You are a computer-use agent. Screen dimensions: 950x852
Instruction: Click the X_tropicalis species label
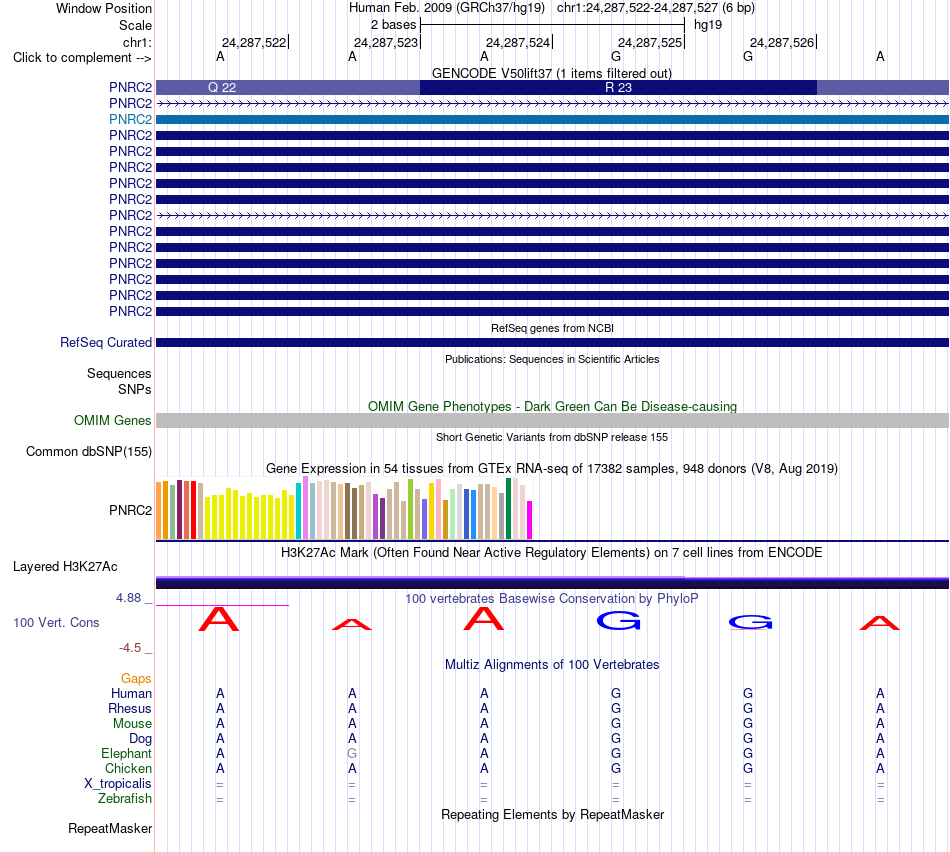point(118,783)
